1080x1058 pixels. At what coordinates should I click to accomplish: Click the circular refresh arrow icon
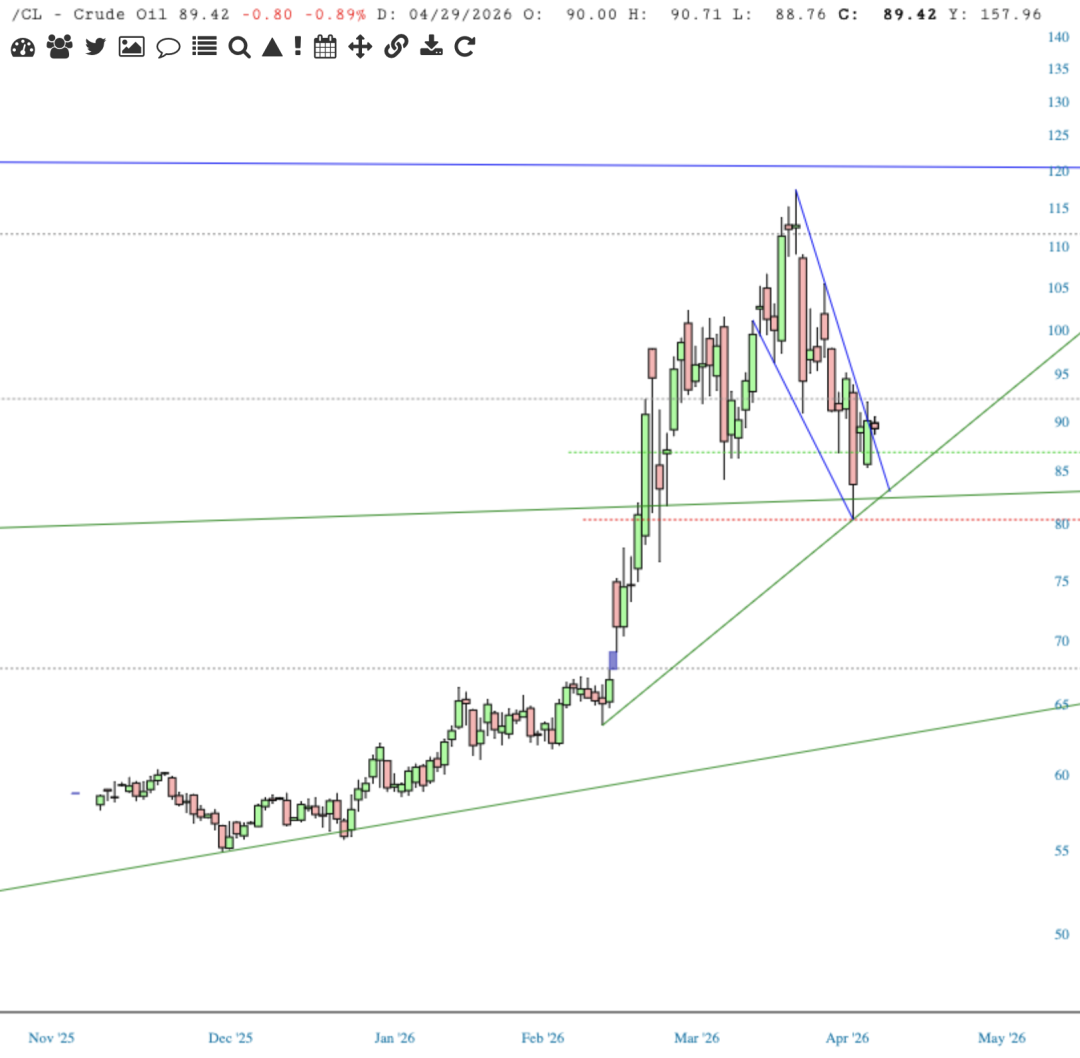pos(465,47)
